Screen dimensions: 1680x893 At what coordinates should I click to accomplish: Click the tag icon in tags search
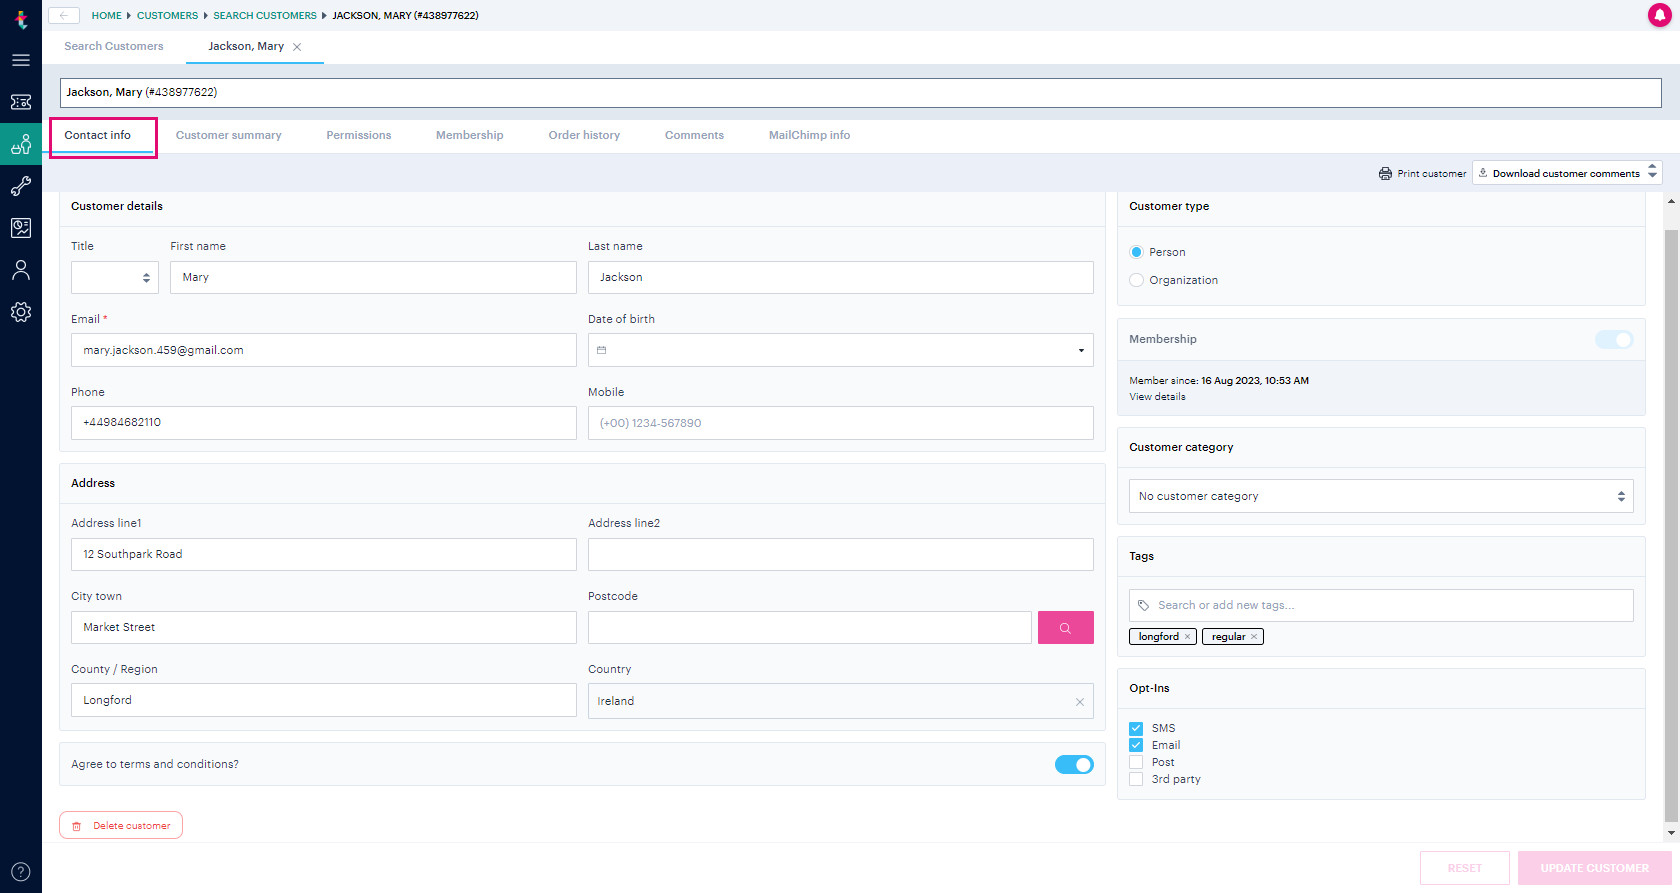click(1144, 606)
